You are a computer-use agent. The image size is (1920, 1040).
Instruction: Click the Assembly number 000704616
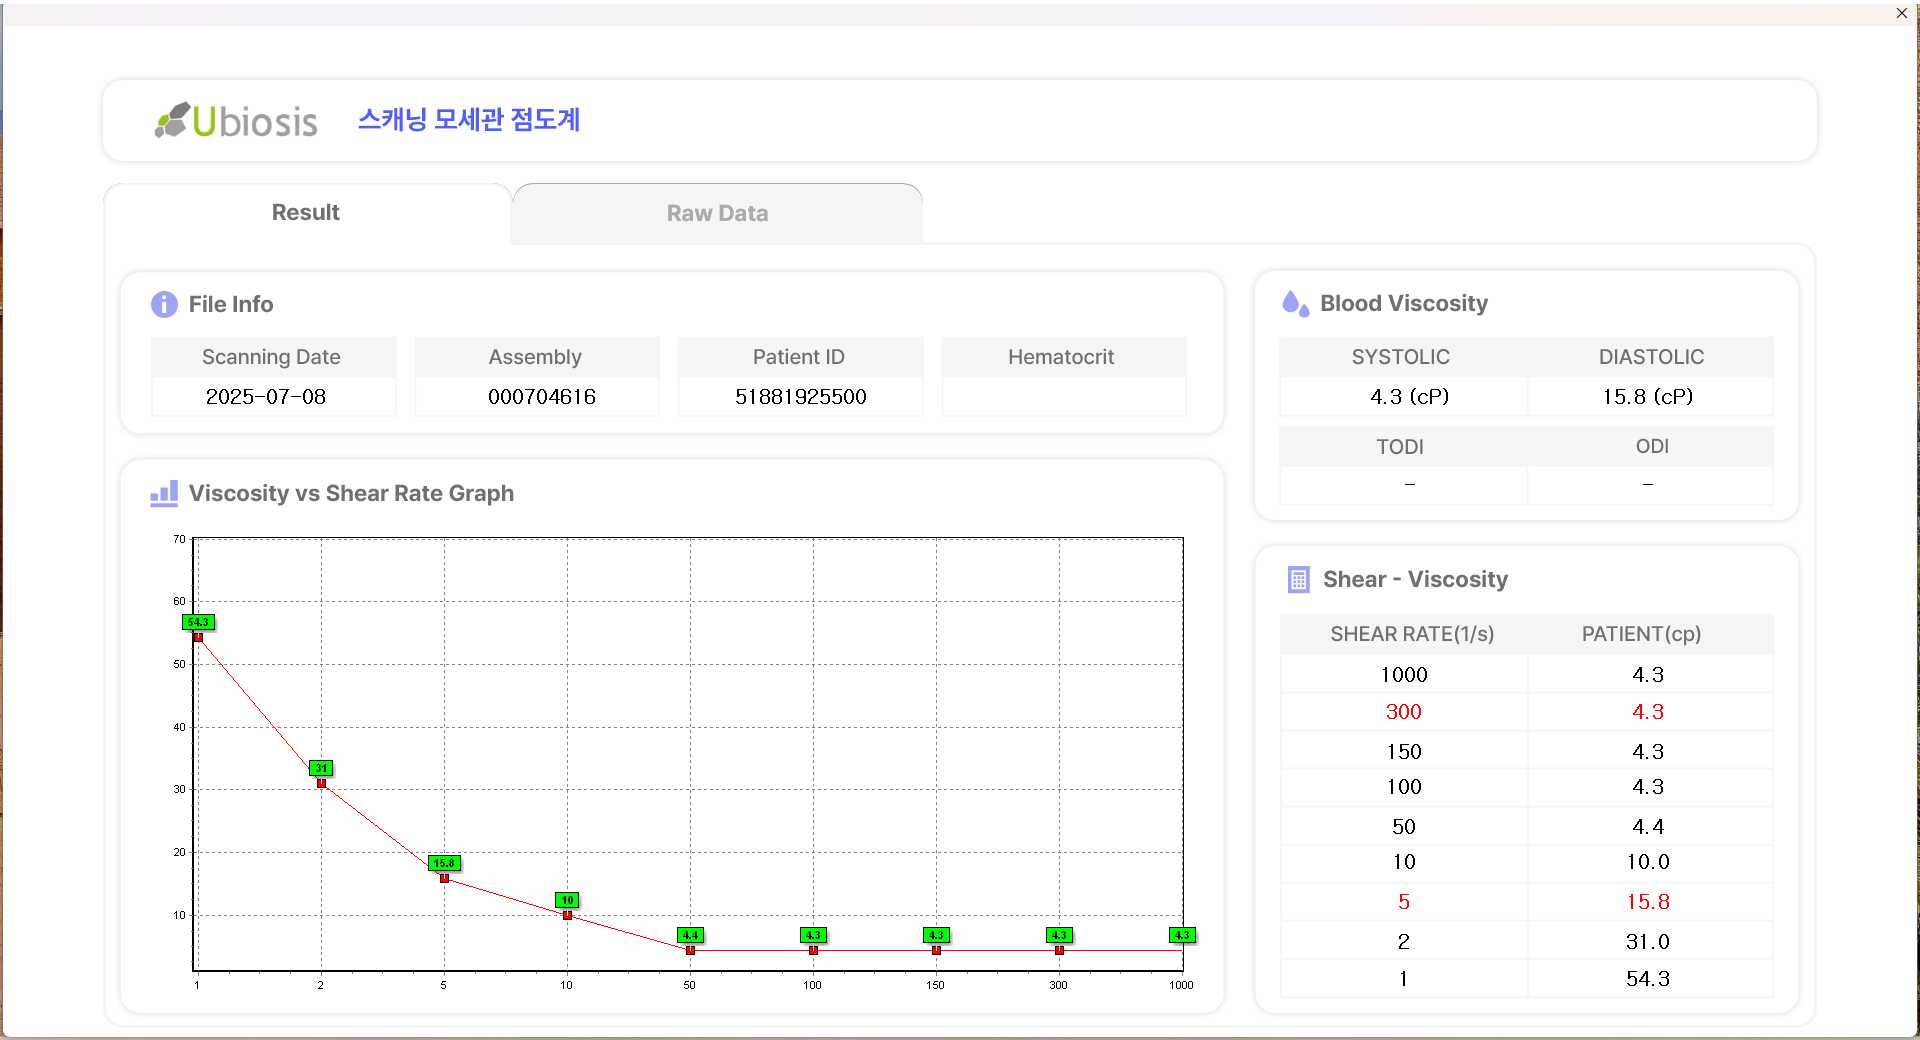click(x=541, y=396)
